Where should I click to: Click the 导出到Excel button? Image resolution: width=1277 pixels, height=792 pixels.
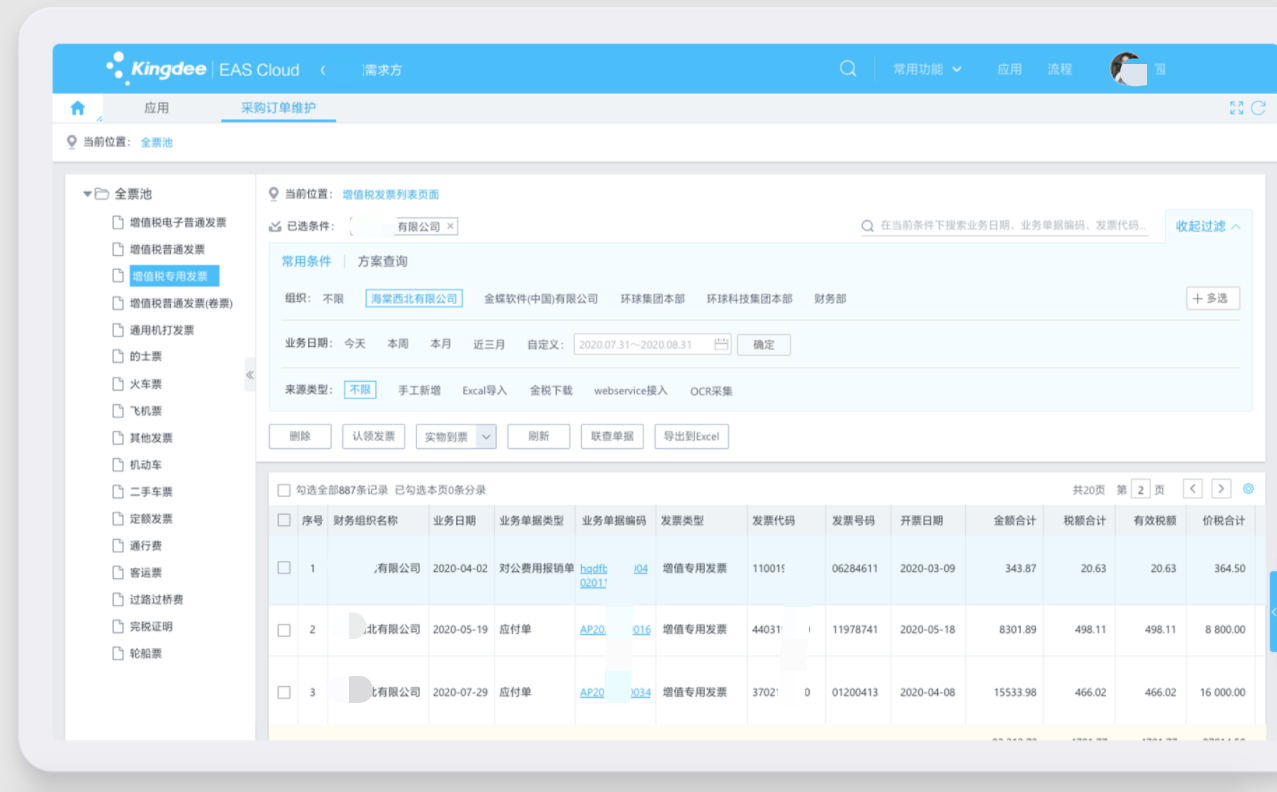tap(691, 436)
